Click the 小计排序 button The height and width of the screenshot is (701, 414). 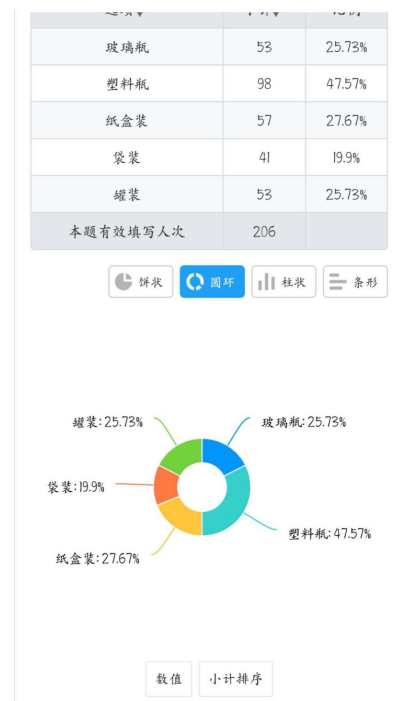tap(236, 679)
